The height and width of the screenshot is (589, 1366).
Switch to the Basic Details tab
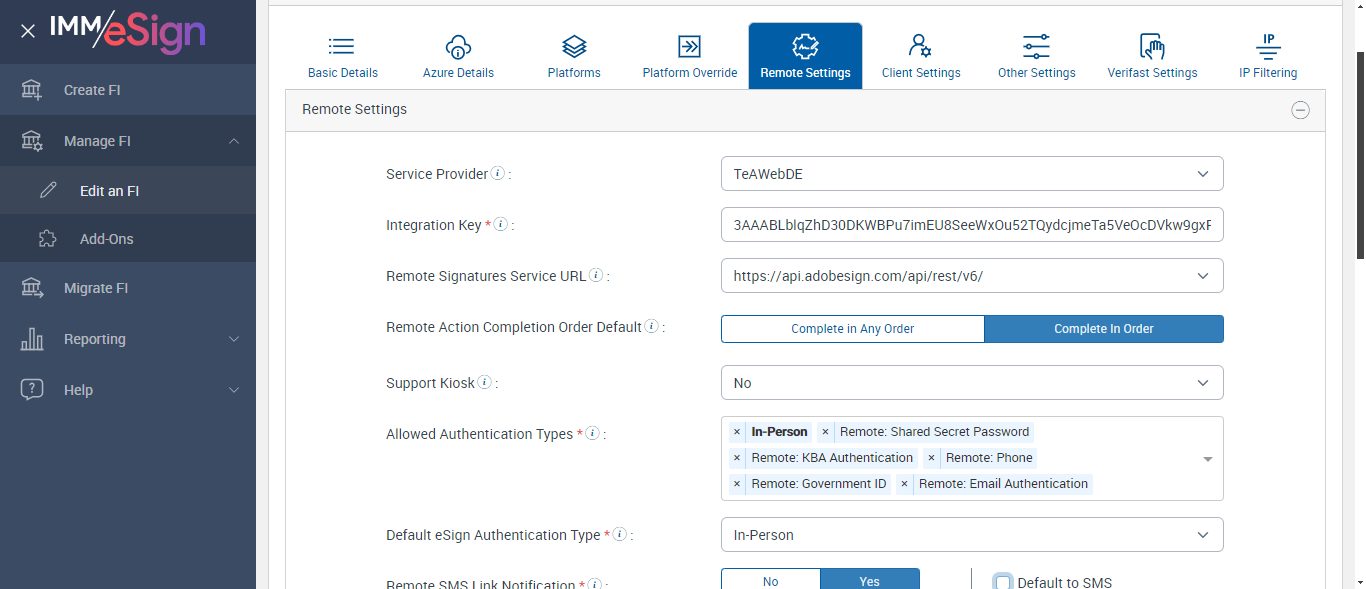pyautogui.click(x=343, y=56)
